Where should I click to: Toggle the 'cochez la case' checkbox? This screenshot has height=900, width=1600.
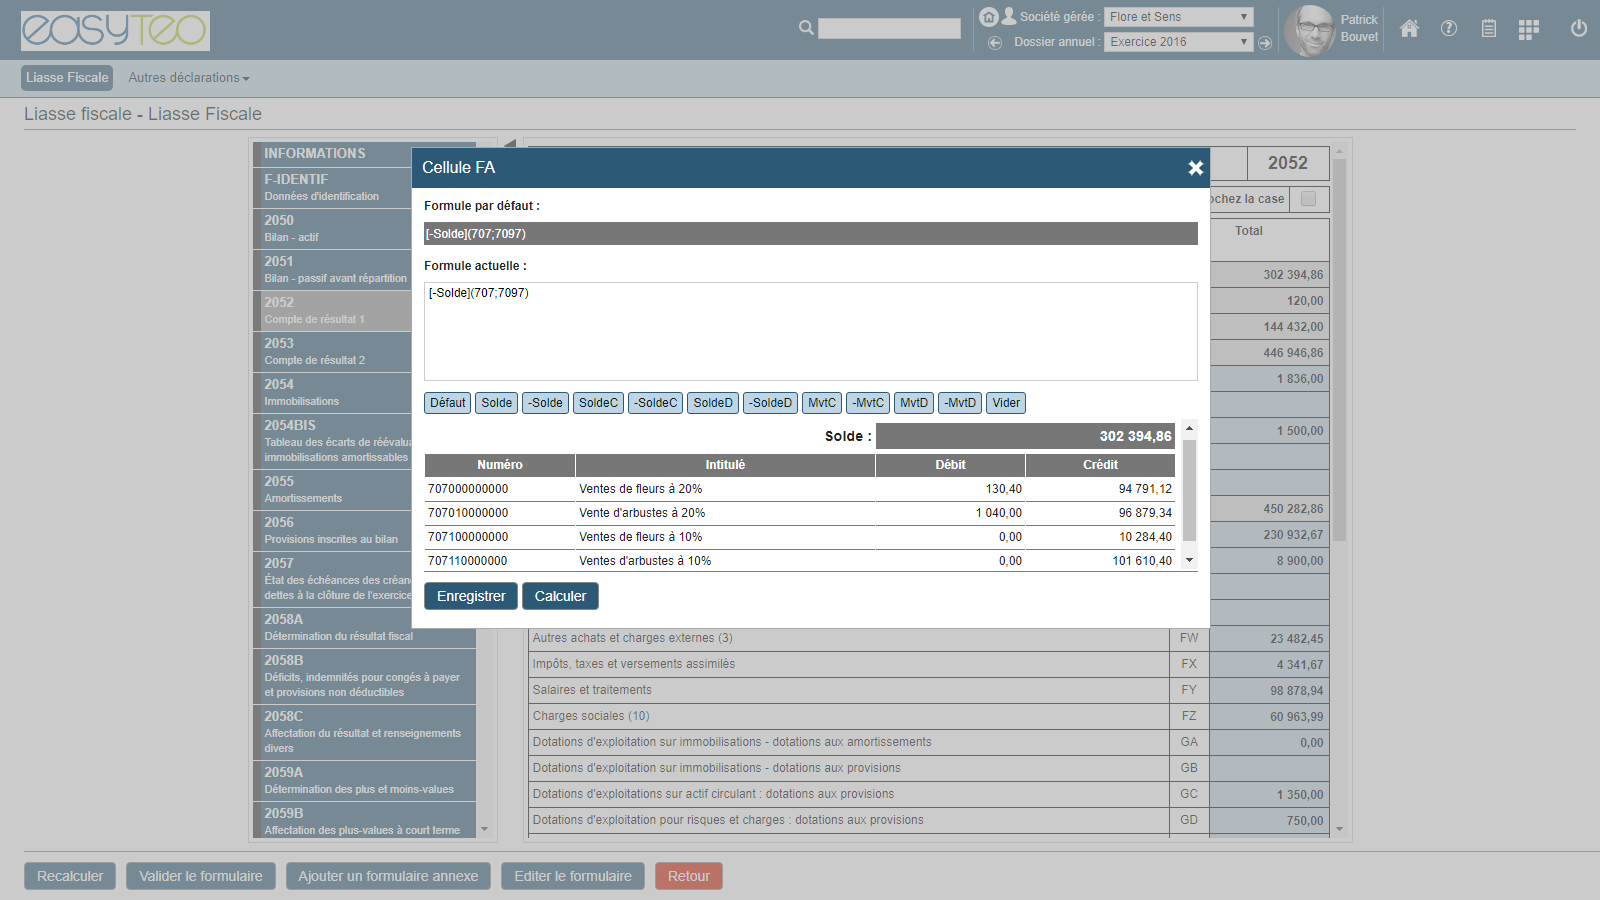1308,199
